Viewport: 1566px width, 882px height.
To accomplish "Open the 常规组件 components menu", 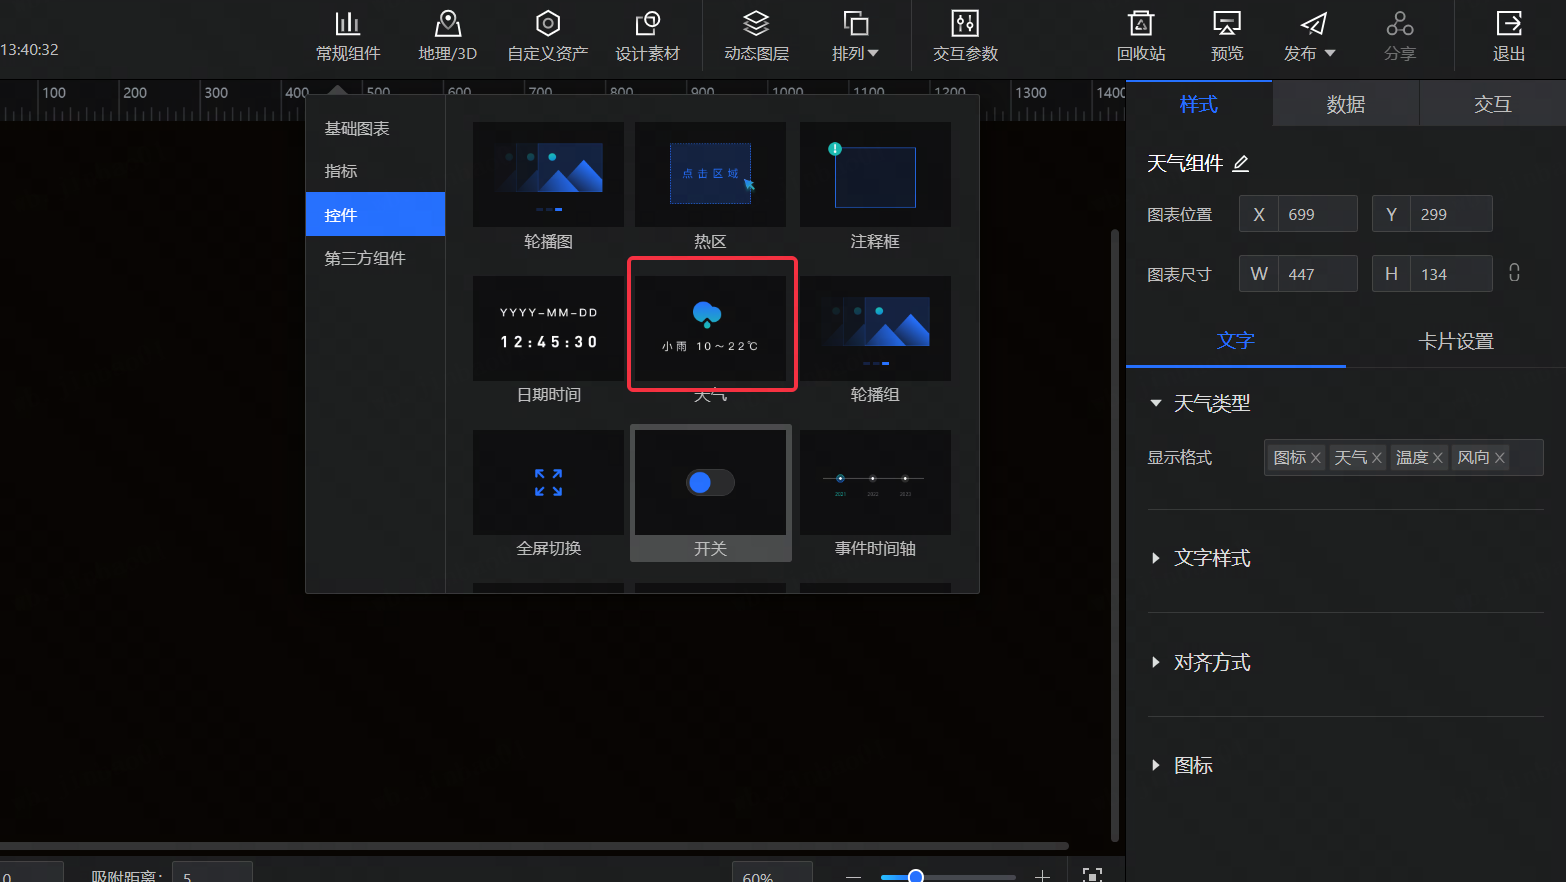I will [348, 36].
